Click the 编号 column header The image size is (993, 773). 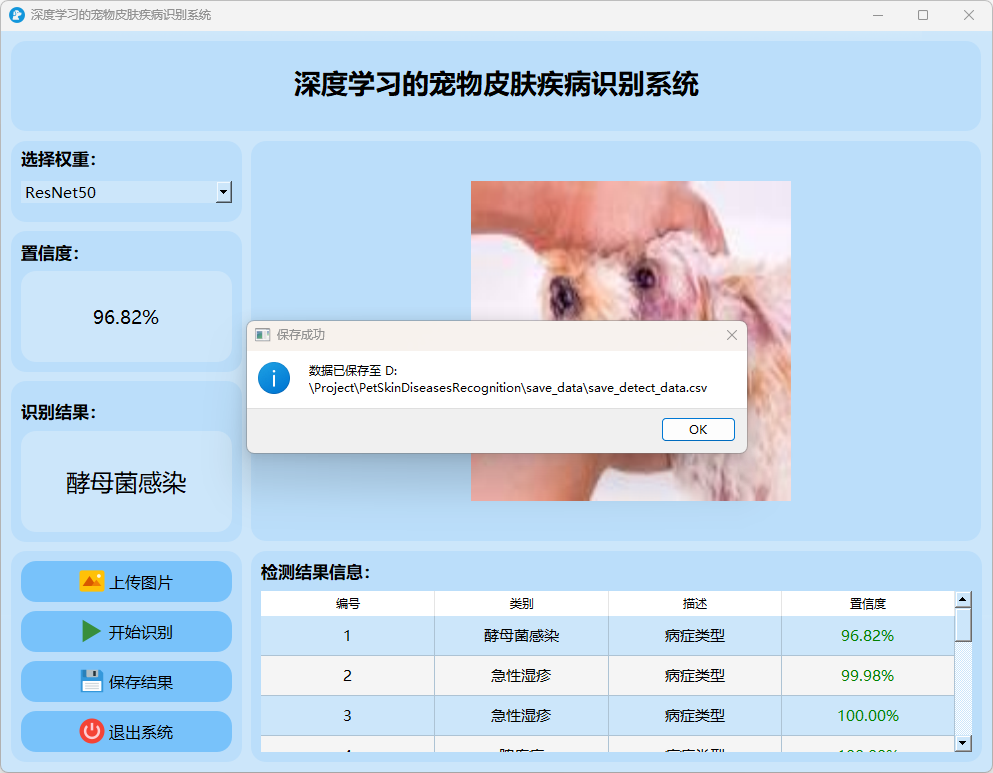coord(348,604)
